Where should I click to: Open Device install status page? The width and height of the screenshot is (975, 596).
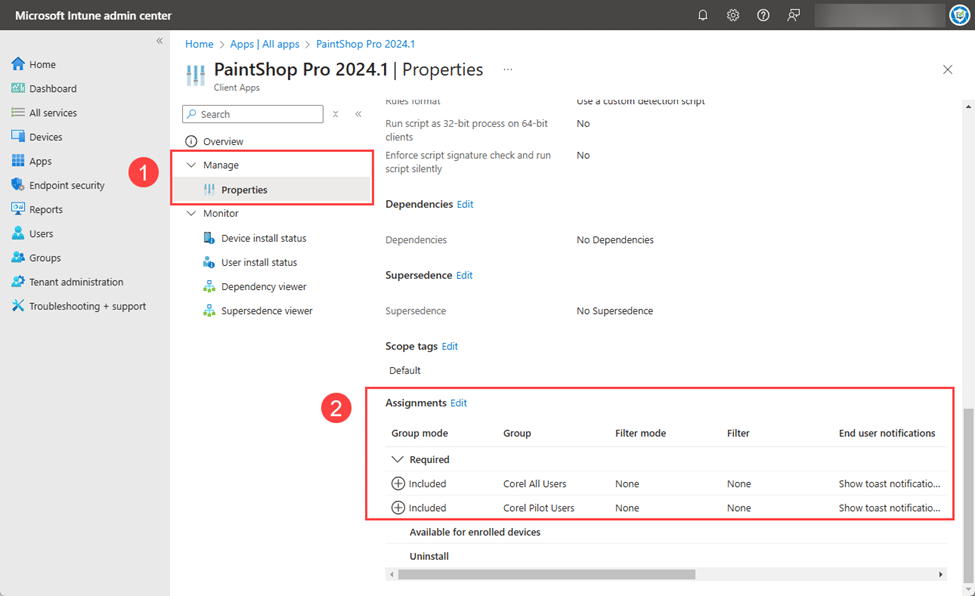(x=263, y=238)
